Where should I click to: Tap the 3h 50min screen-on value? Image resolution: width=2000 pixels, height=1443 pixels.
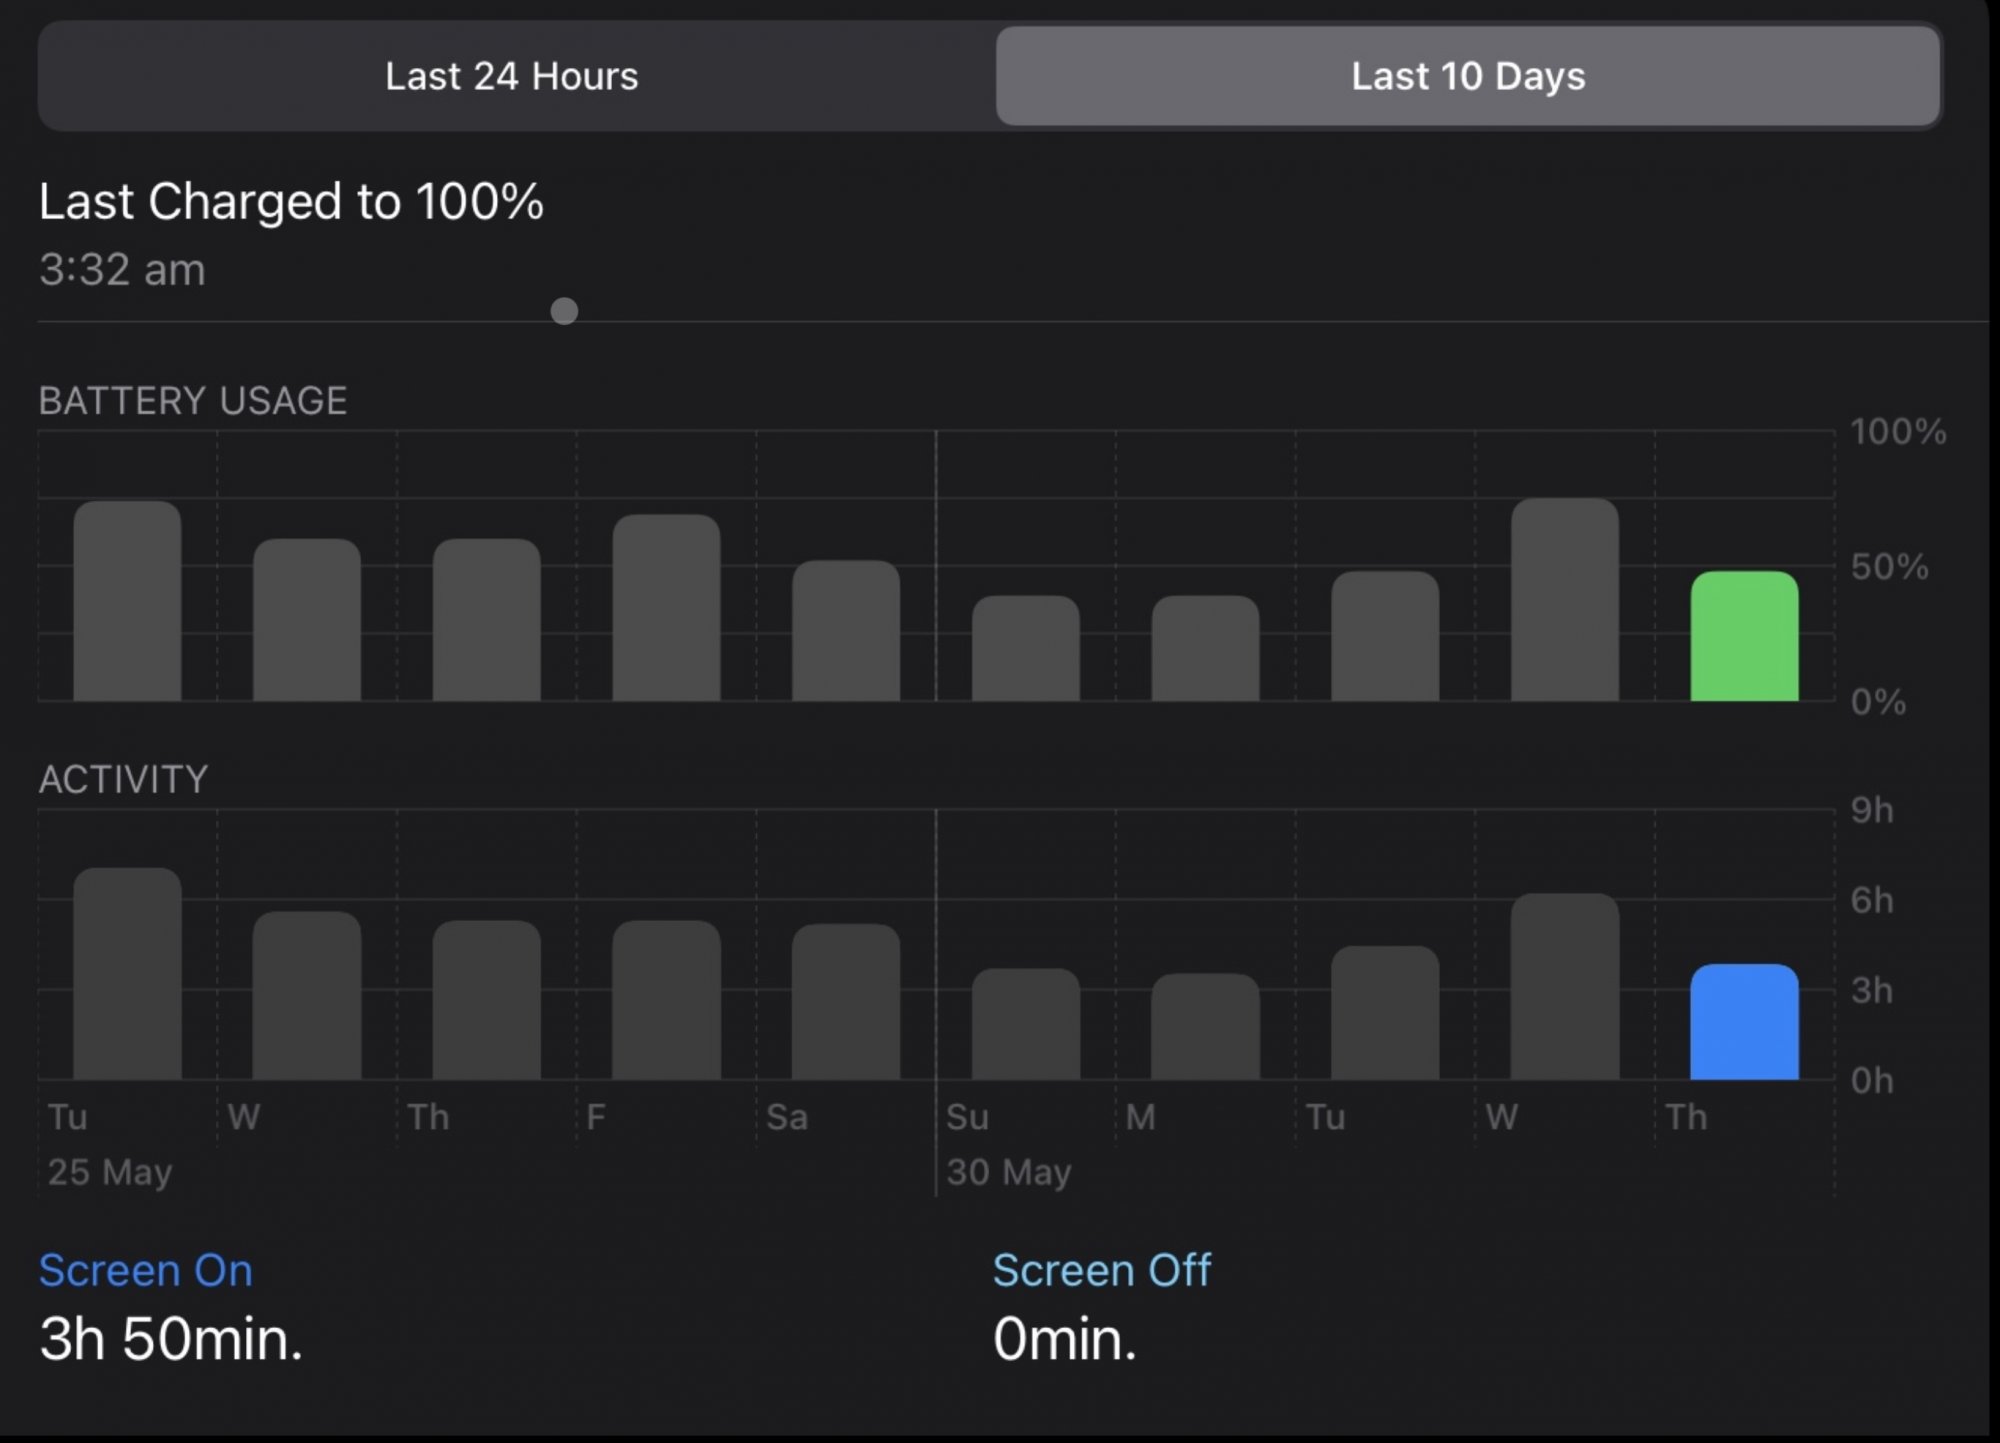pyautogui.click(x=170, y=1340)
